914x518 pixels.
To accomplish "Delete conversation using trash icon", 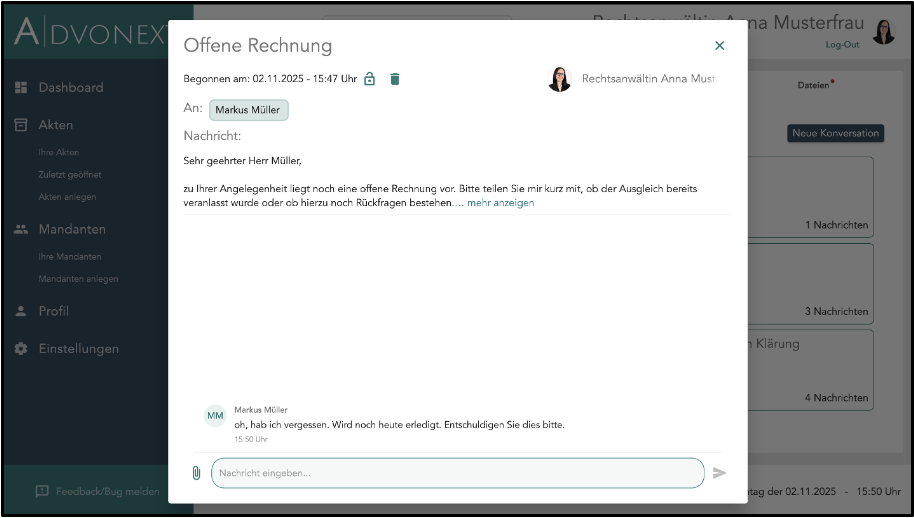I will [x=395, y=79].
